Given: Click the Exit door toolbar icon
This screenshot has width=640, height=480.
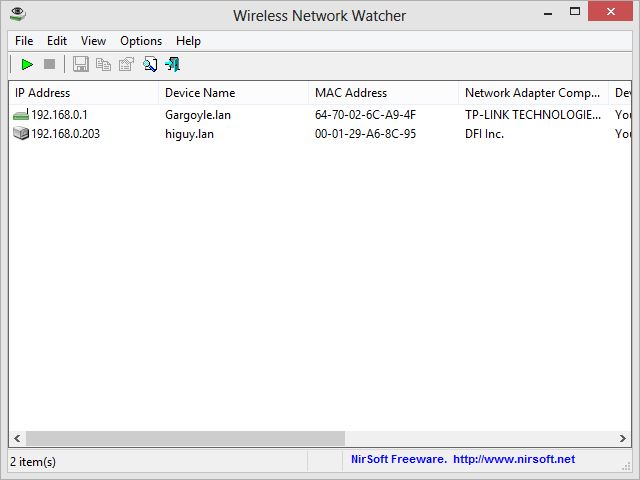Looking at the screenshot, I should coord(173,64).
